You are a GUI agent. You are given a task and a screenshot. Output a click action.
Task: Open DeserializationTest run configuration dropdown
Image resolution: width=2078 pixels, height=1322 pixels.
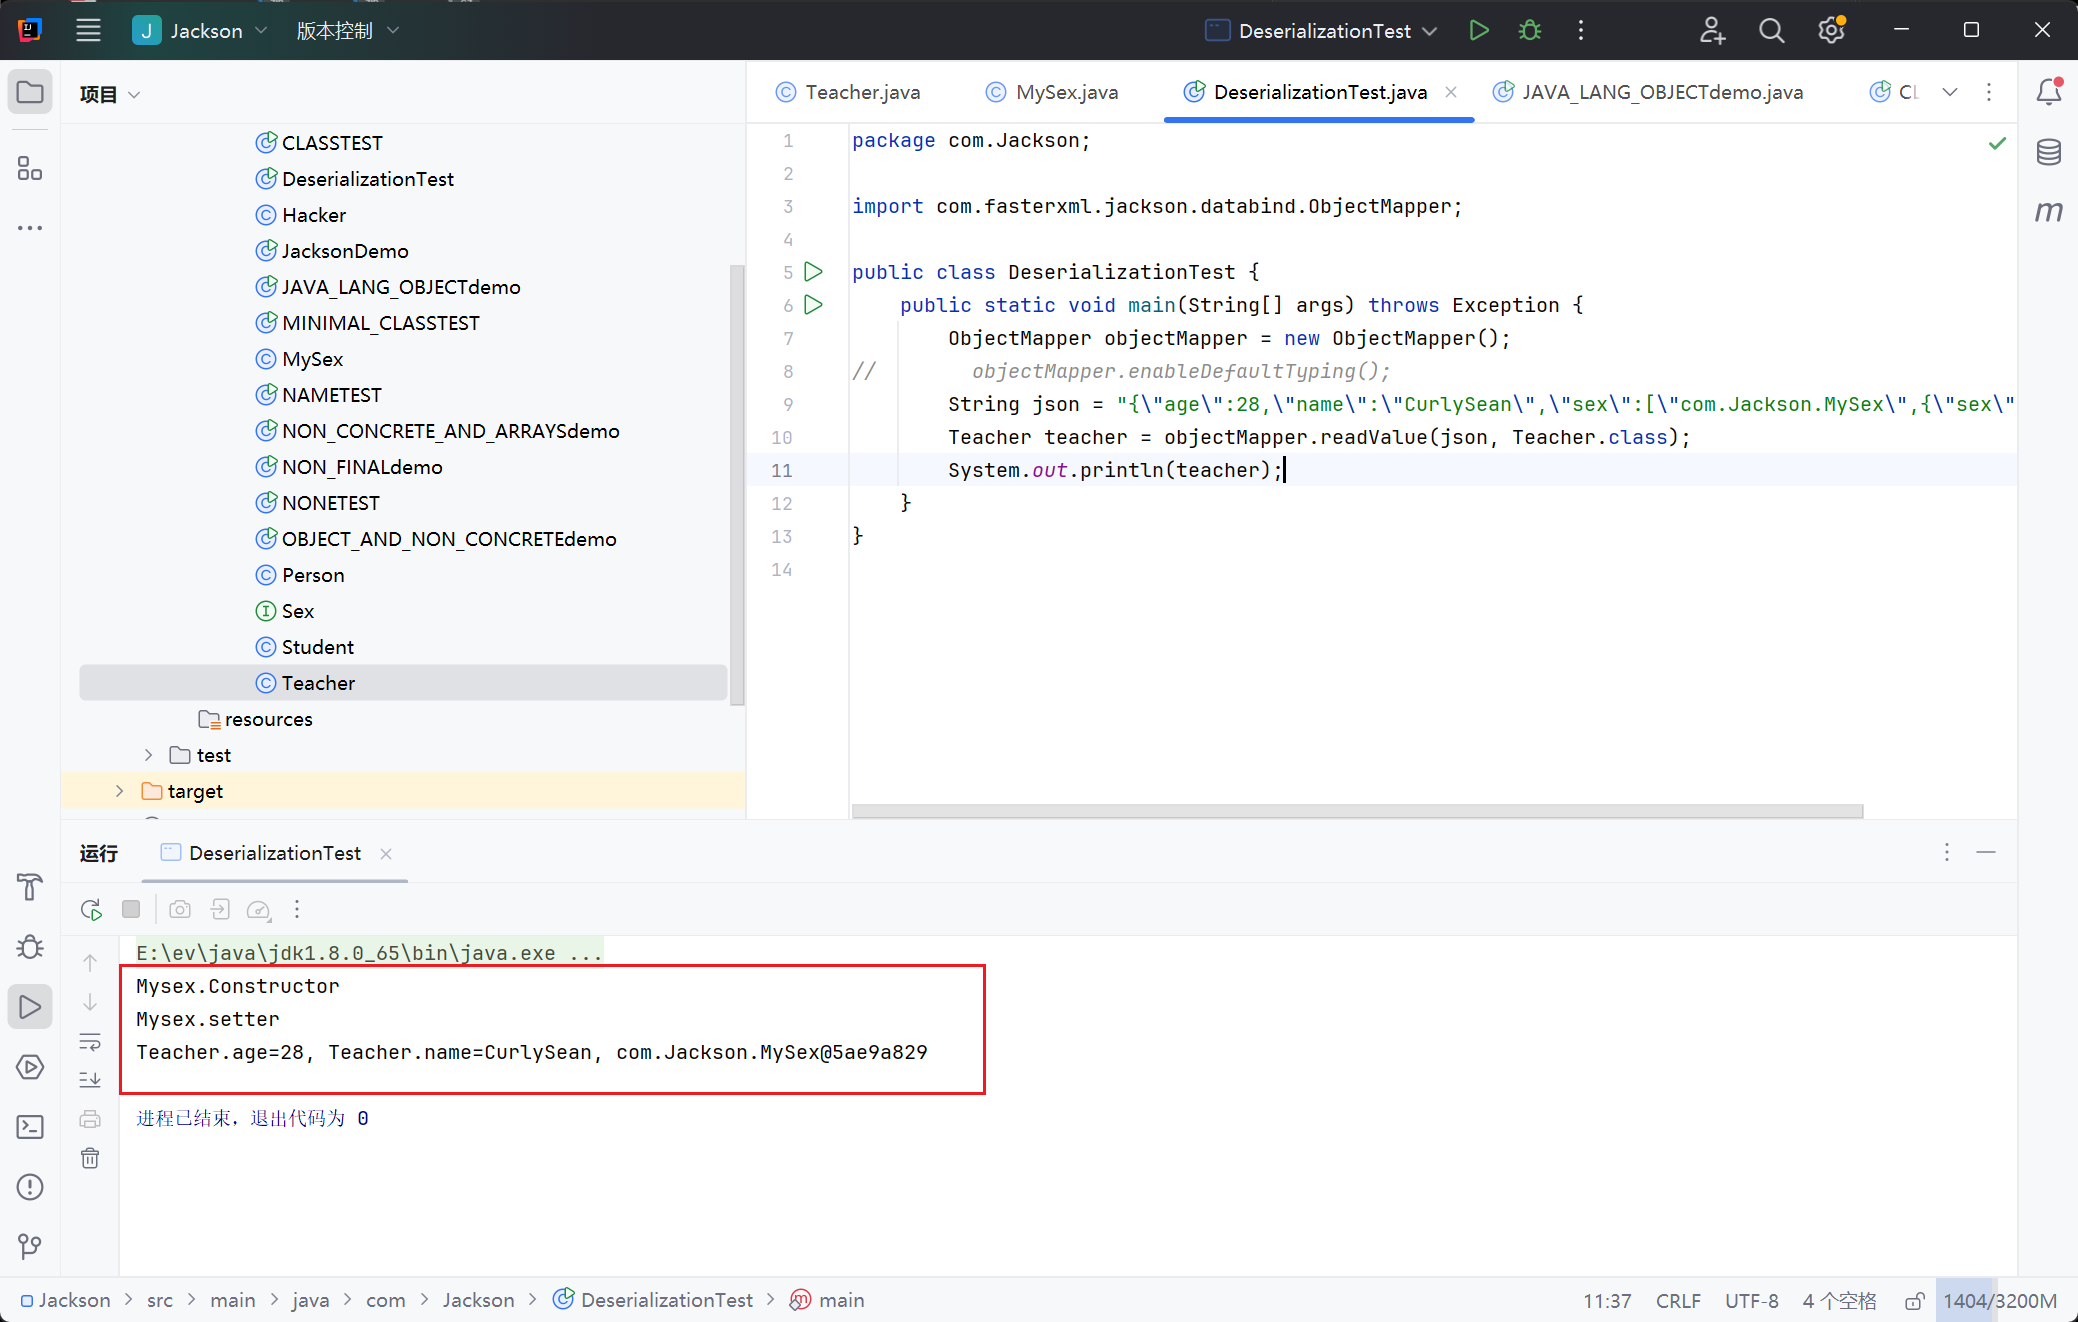click(1321, 30)
